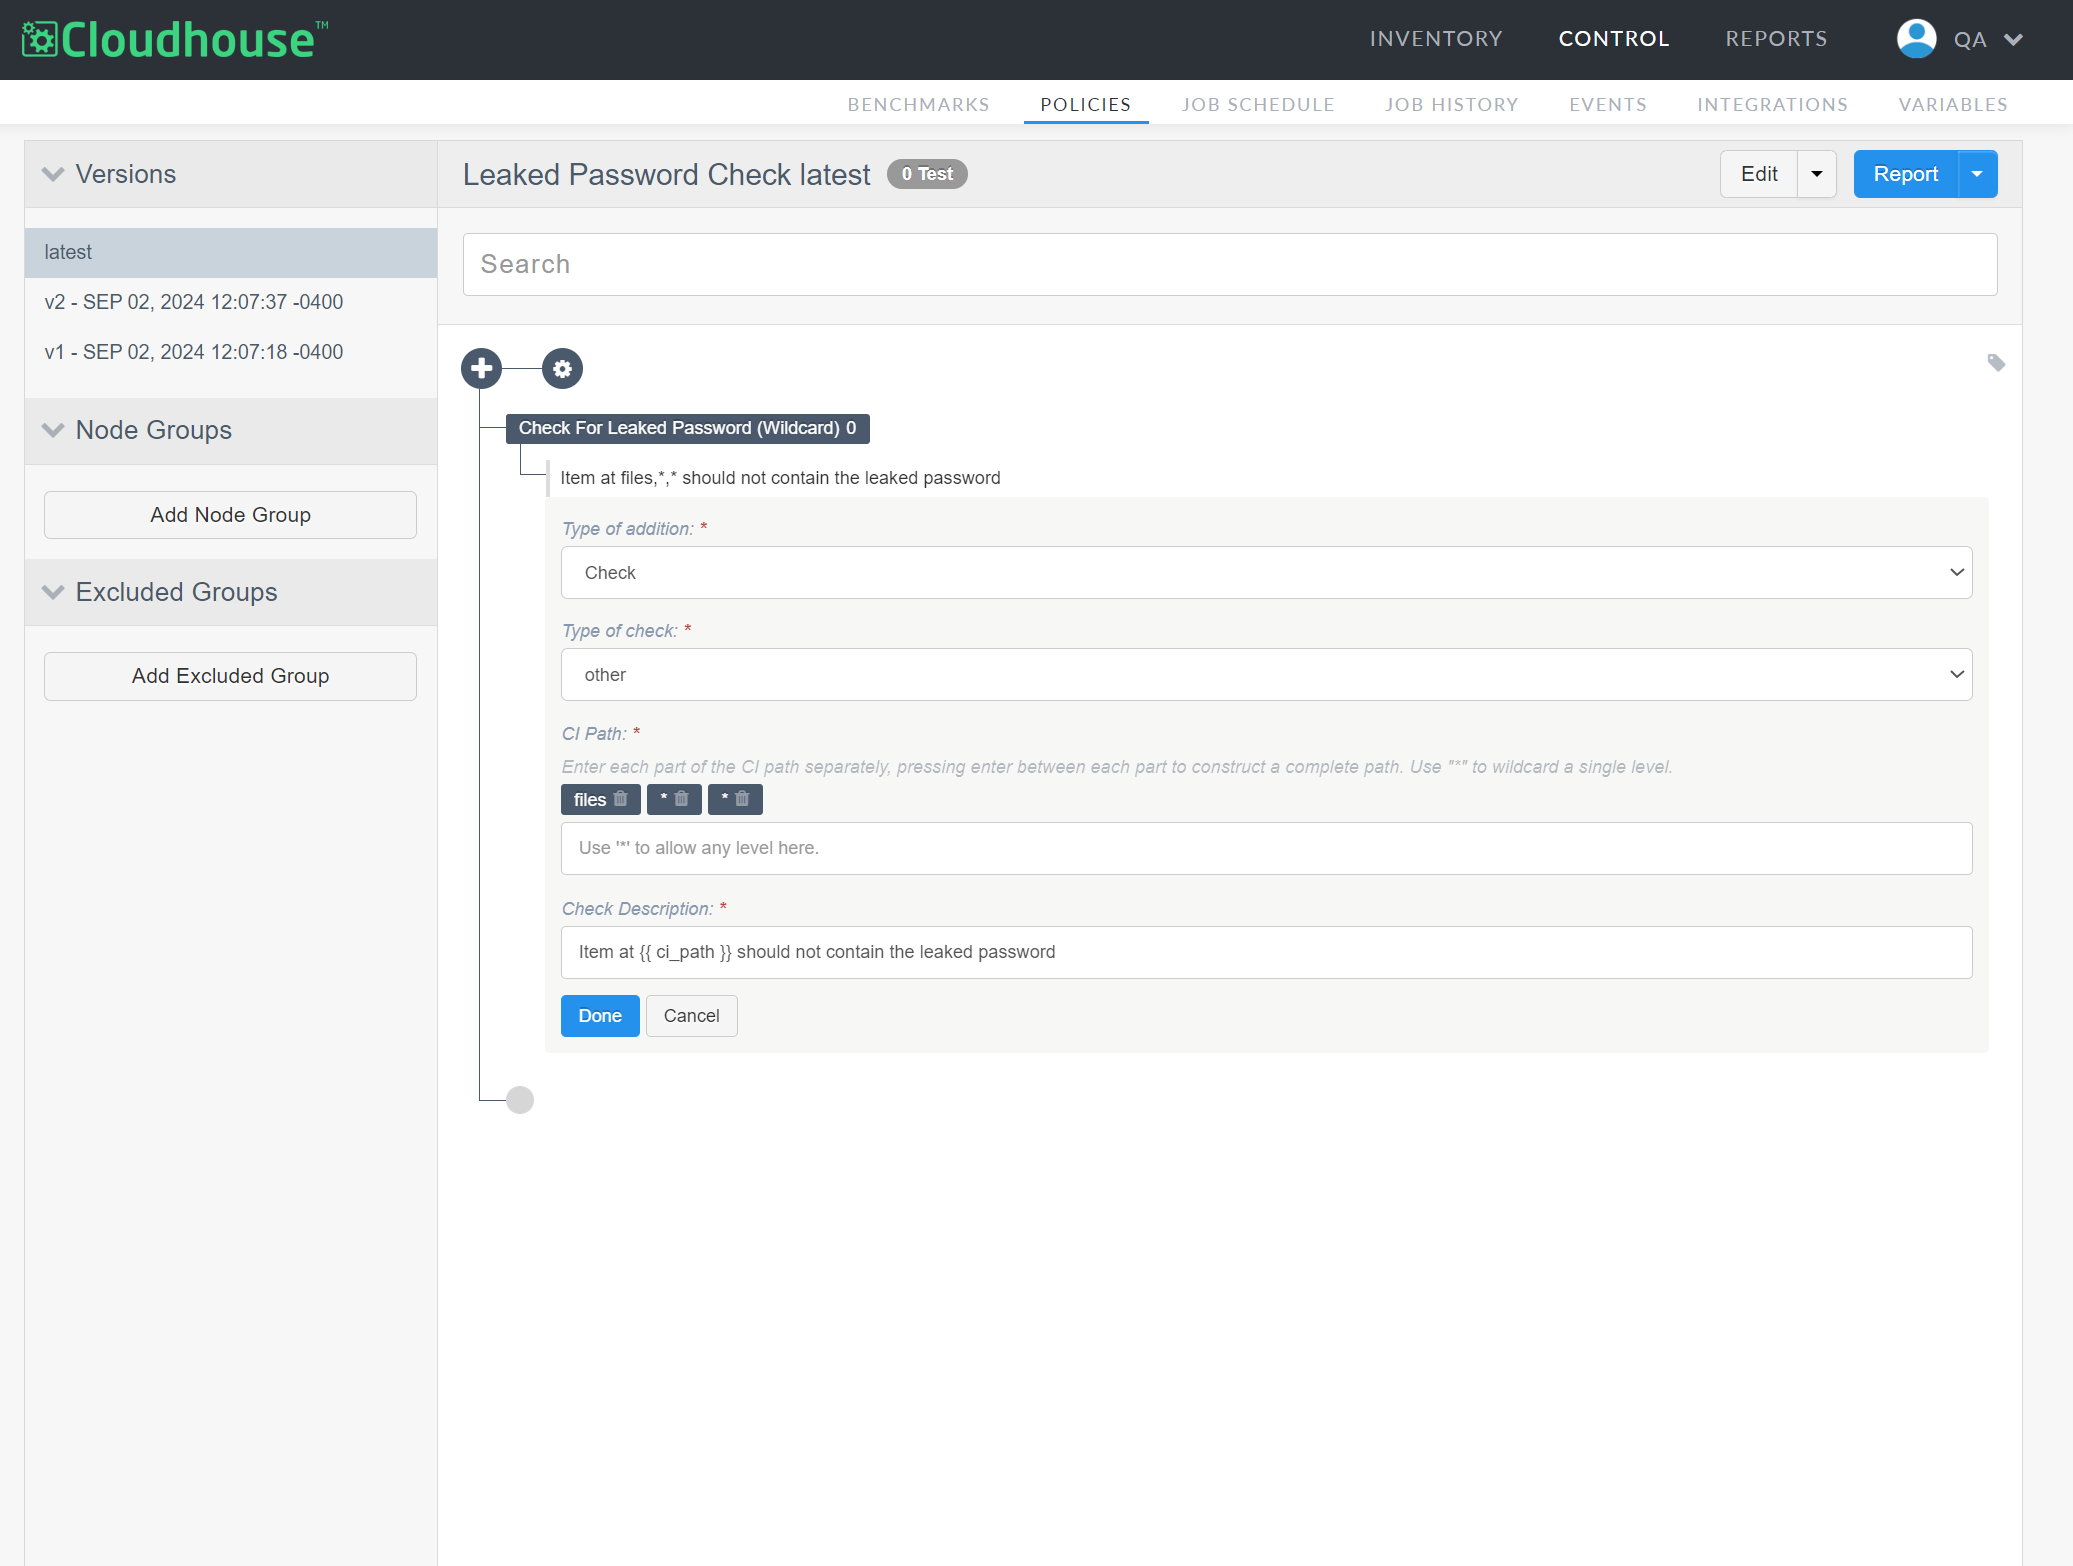Switch to the Benchmarks tab
This screenshot has height=1566, width=2073.
coord(918,104)
